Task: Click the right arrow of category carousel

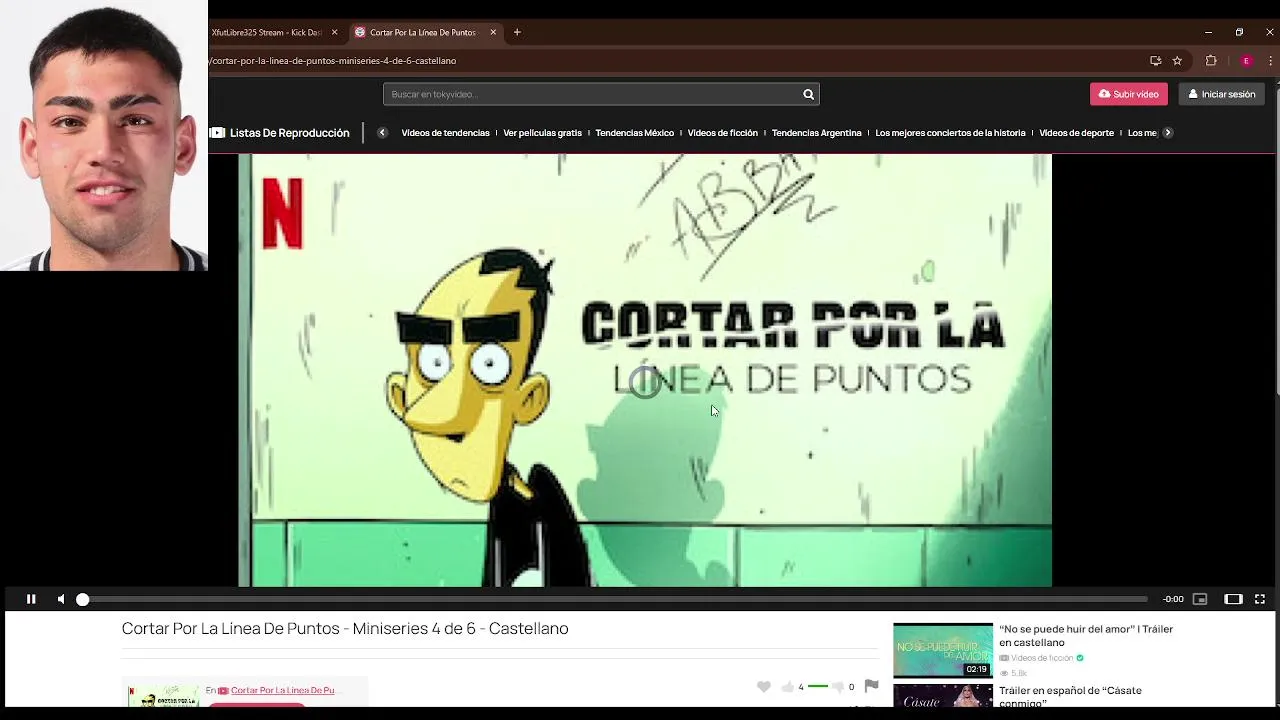Action: pos(1167,133)
